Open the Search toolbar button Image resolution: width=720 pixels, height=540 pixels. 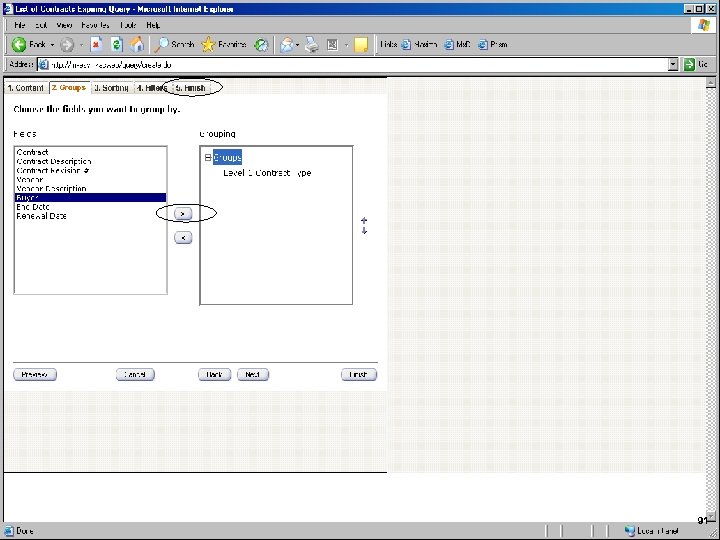pos(174,45)
